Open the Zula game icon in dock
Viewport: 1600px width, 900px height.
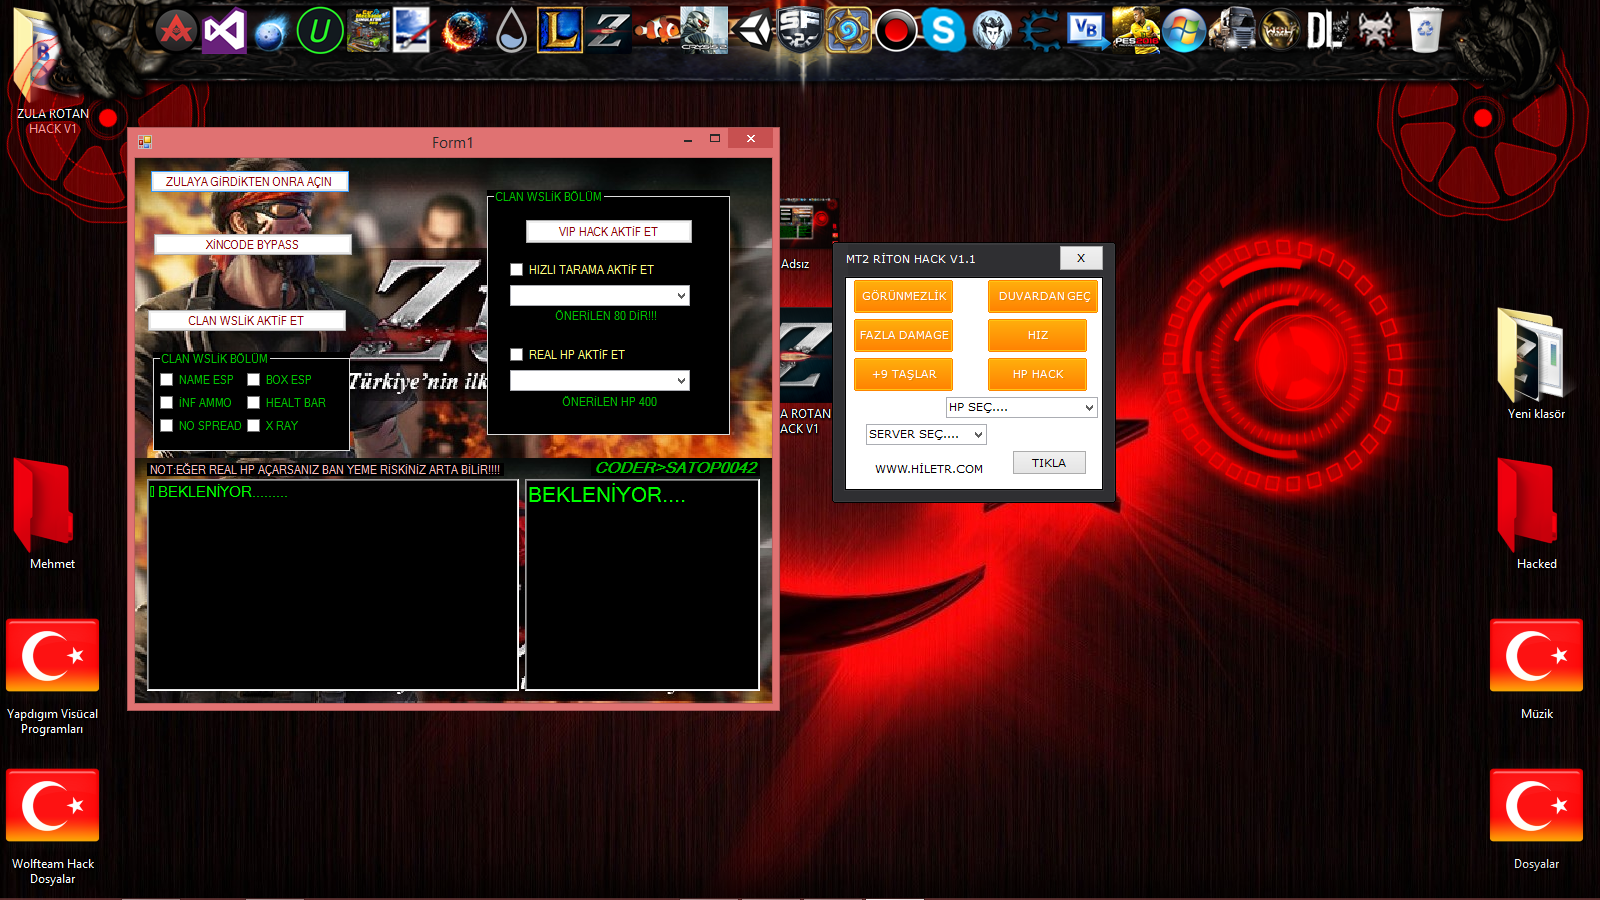click(x=608, y=31)
